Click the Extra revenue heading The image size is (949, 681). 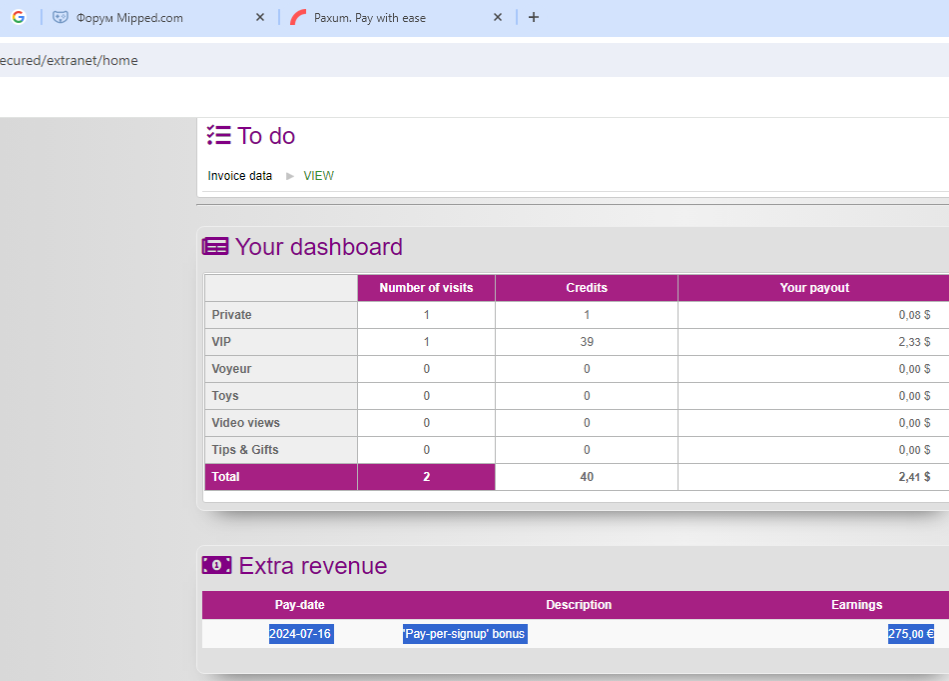coord(313,566)
